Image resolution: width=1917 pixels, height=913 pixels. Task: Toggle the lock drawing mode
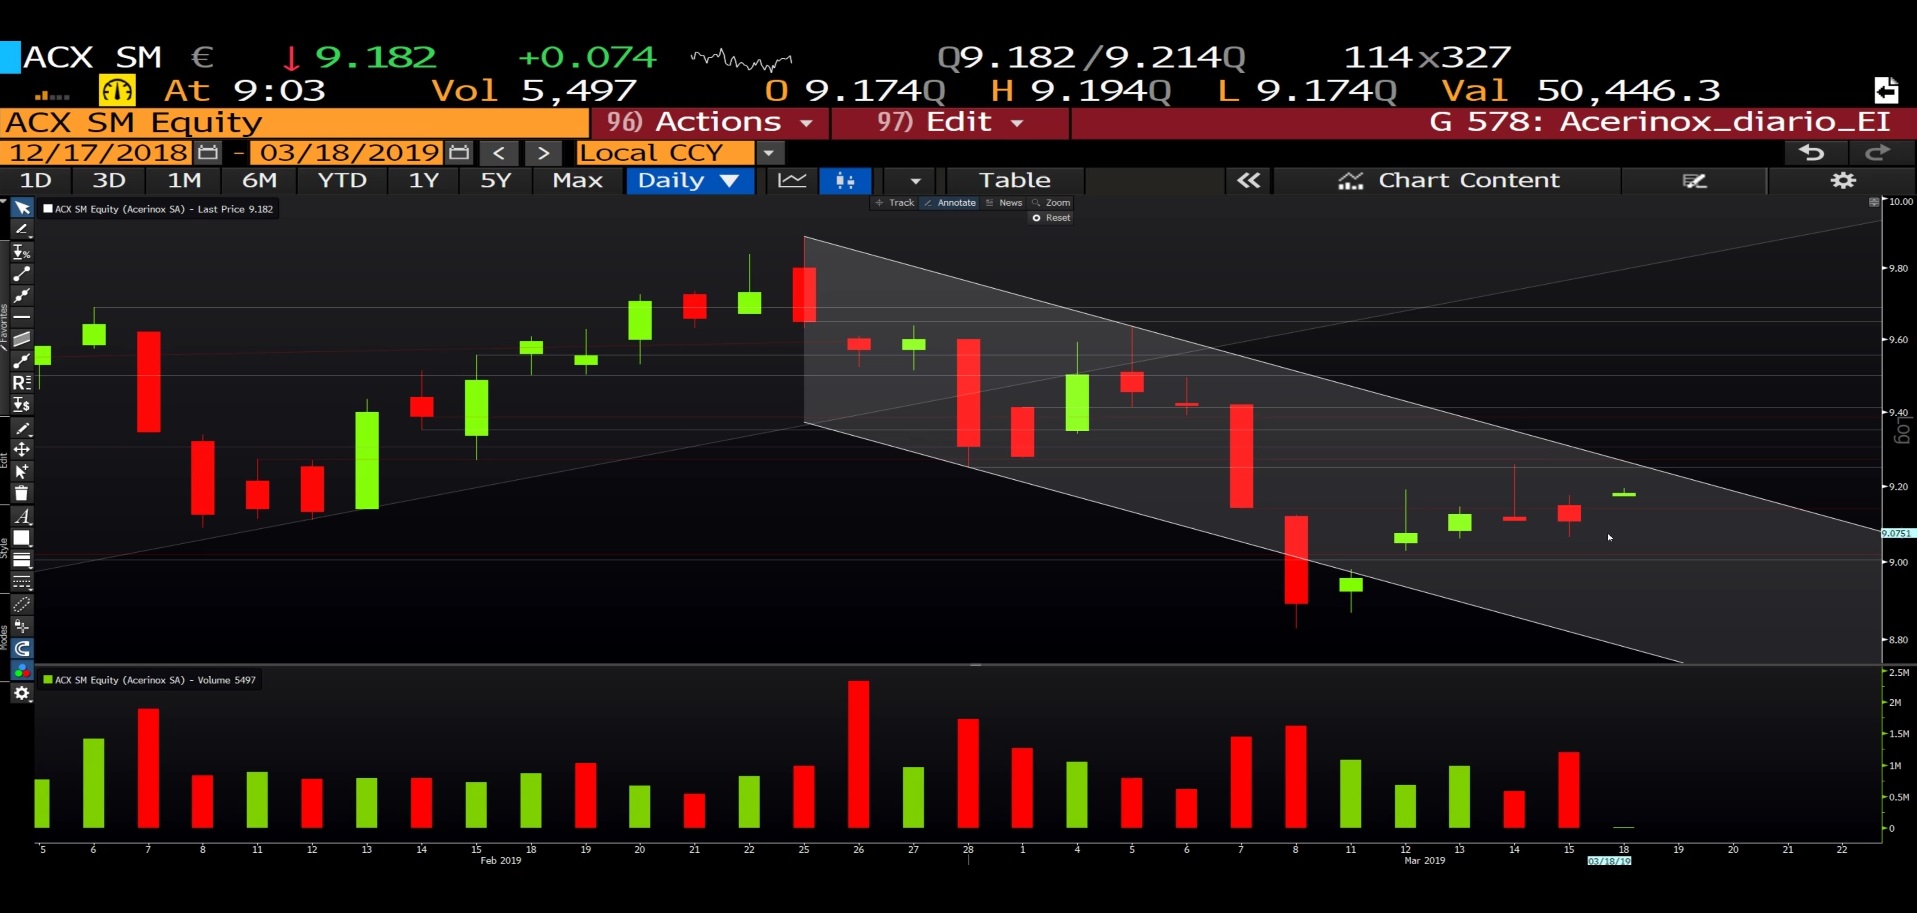(x=21, y=626)
